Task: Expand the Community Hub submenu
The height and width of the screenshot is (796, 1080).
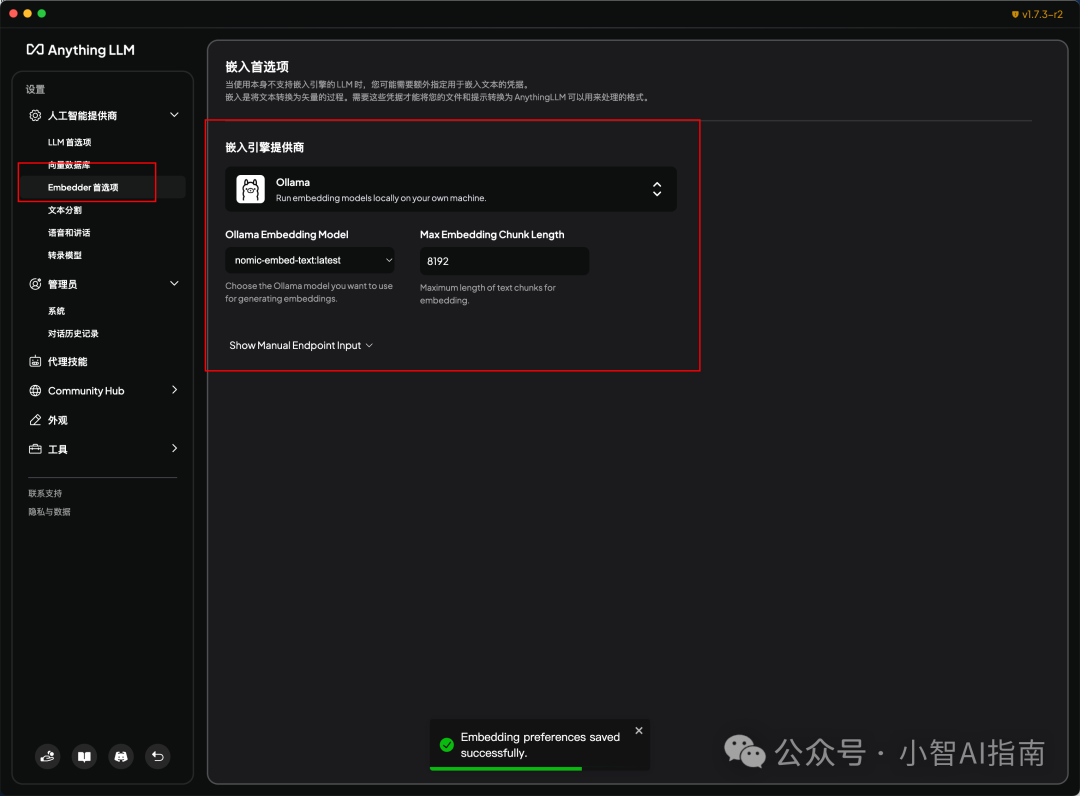Action: click(174, 390)
